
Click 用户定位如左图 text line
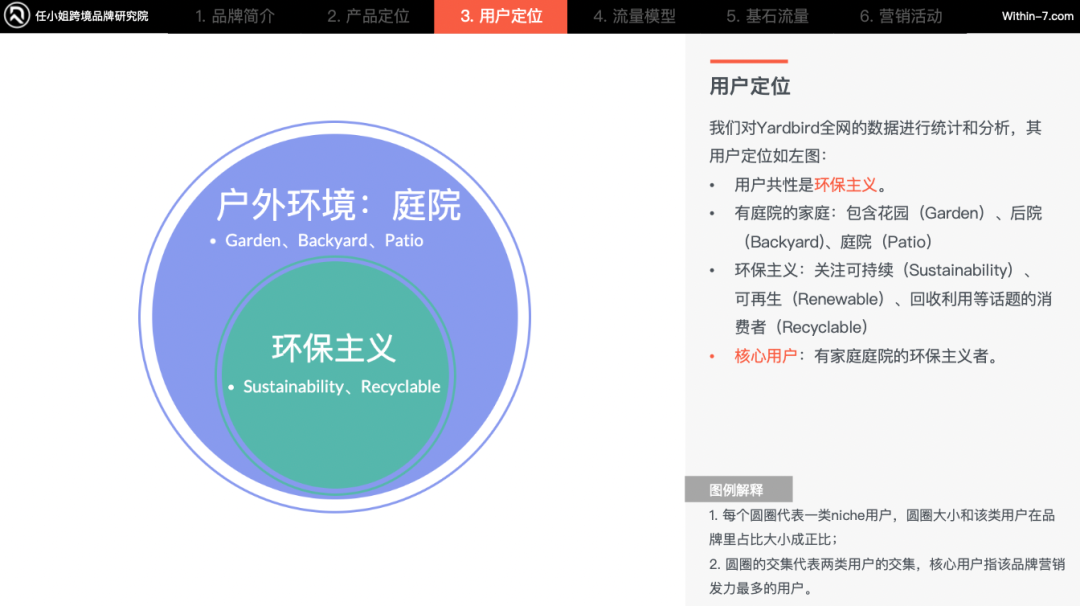tap(768, 156)
